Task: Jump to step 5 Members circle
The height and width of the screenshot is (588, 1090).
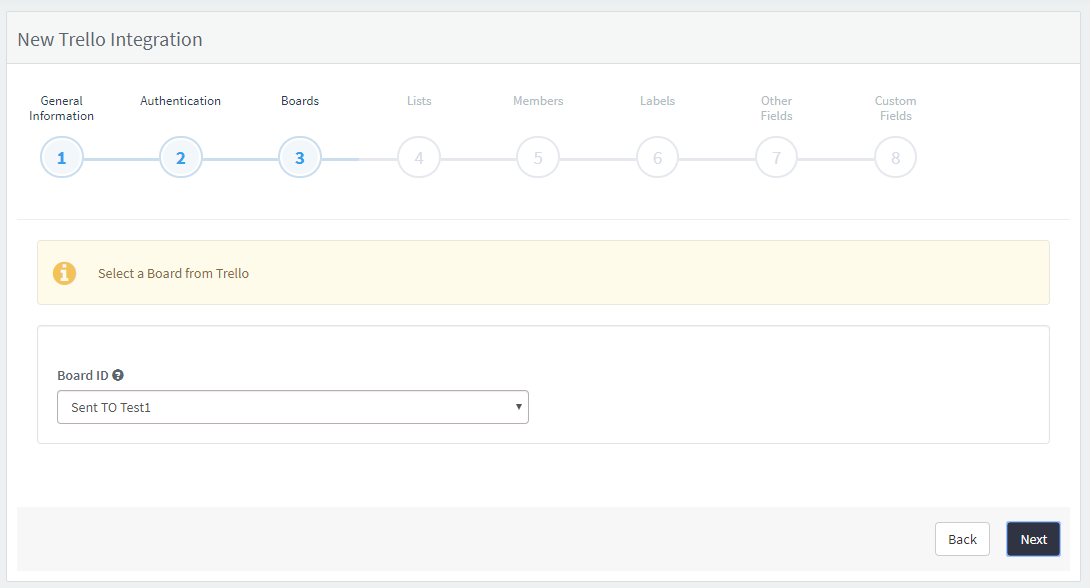Action: (538, 158)
